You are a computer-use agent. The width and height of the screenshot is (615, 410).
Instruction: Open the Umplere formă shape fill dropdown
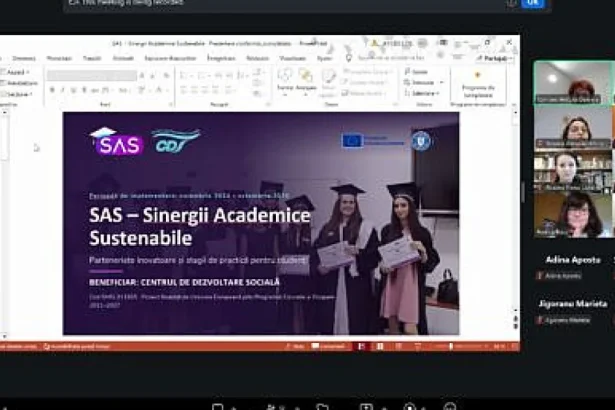pos(367,71)
